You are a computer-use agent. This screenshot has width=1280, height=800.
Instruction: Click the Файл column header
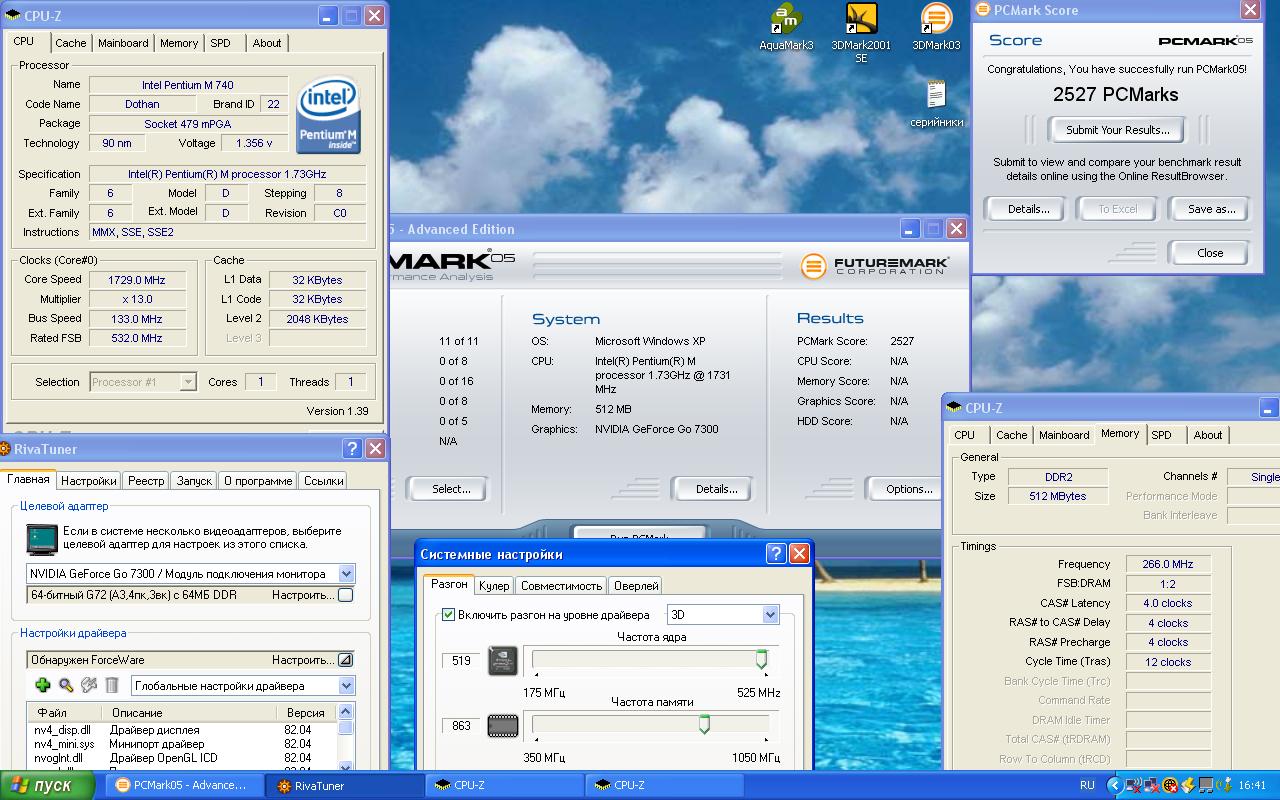click(65, 713)
